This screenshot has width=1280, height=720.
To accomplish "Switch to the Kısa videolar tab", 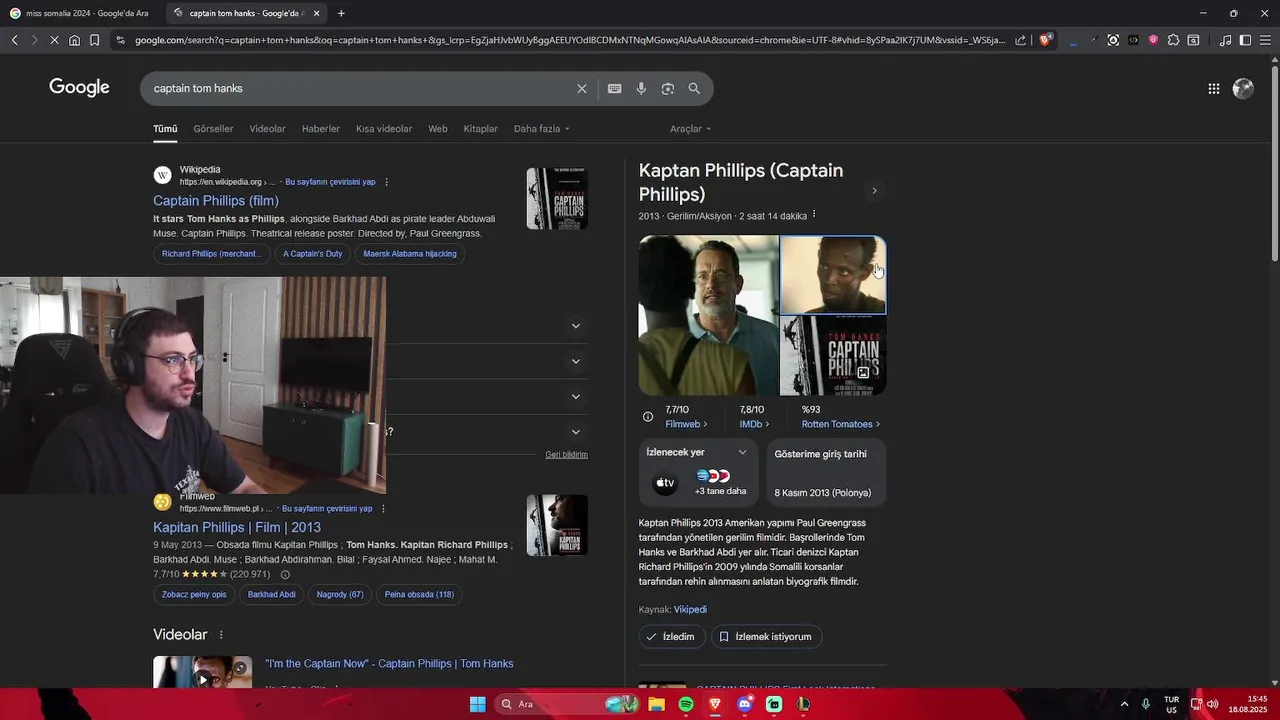I will (x=384, y=129).
